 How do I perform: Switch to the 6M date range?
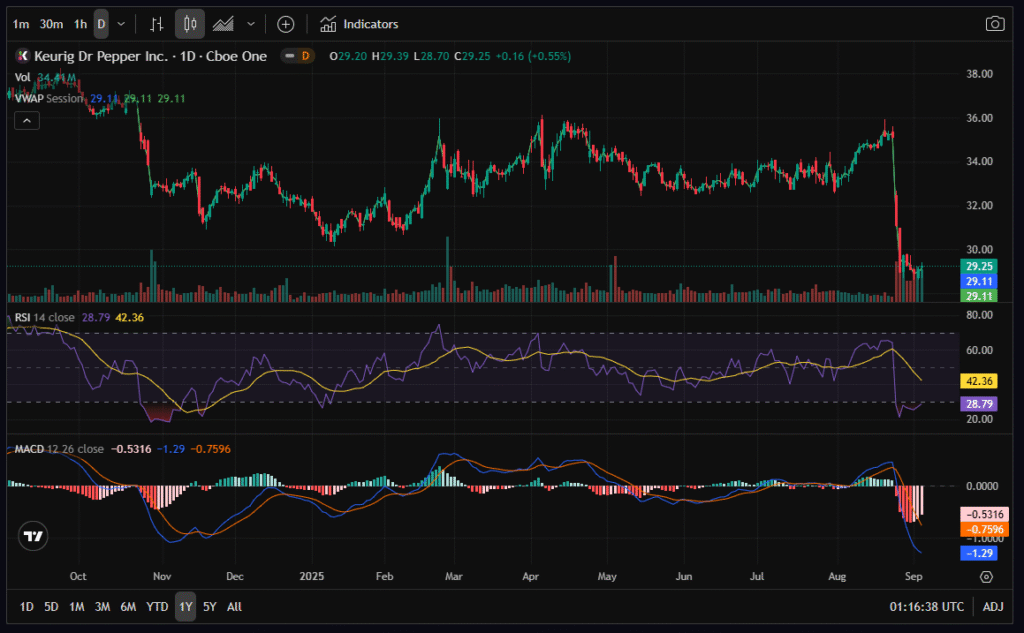[128, 606]
